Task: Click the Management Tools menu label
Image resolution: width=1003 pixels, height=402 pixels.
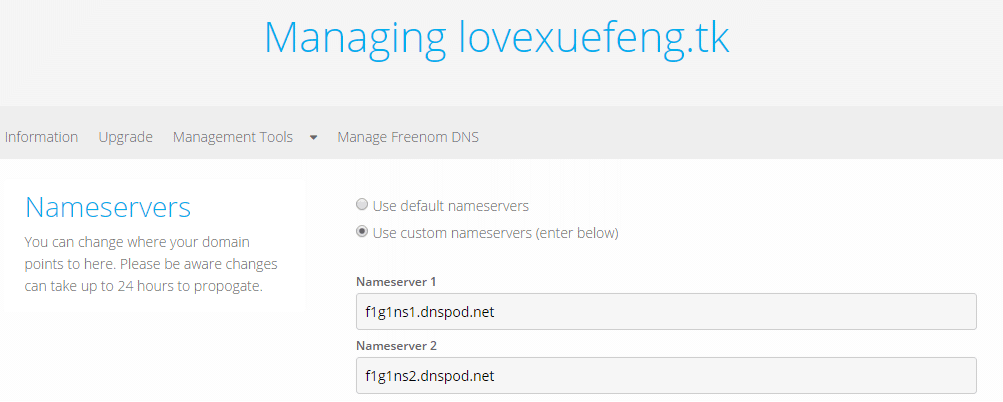Action: (x=233, y=137)
